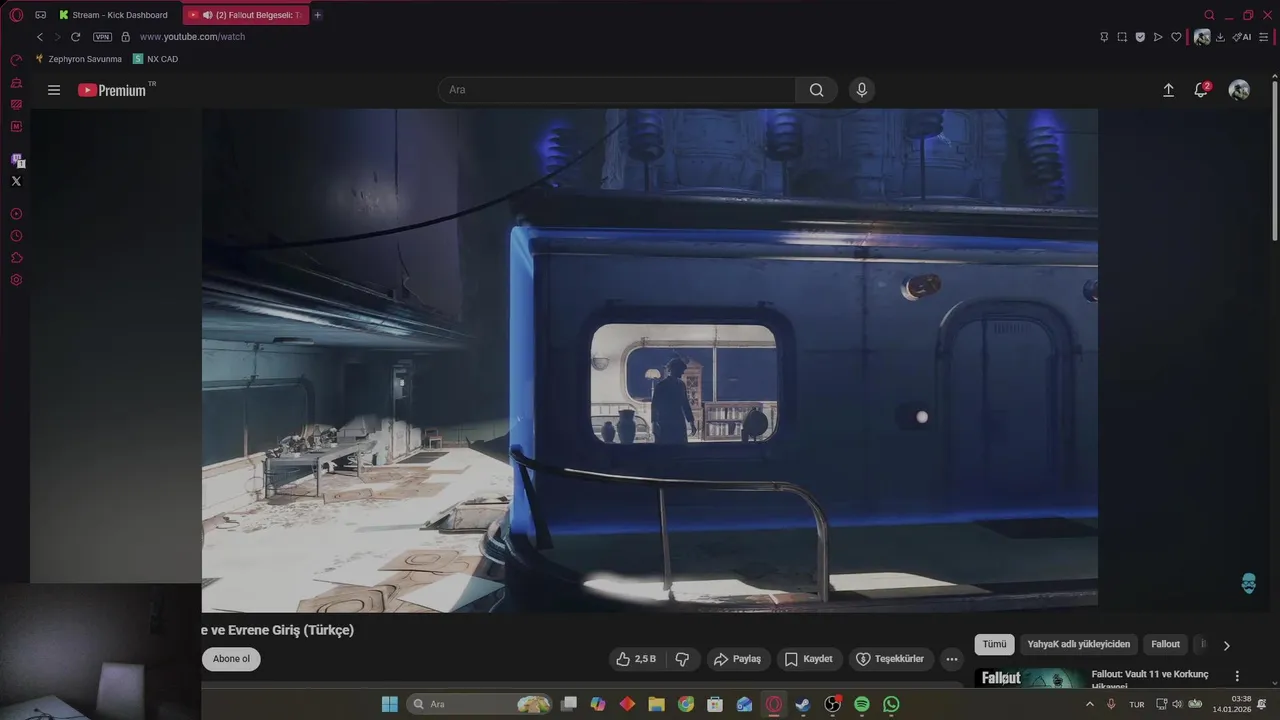Click the Fallout video player to pause
The width and height of the screenshot is (1280, 720).
(650, 360)
